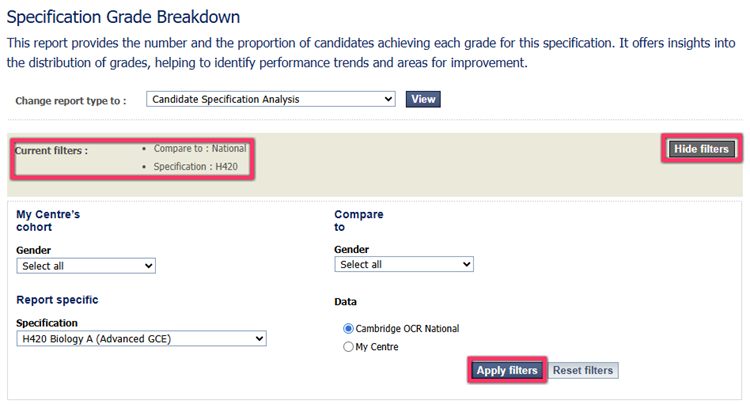This screenshot has height=404, width=750.
Task: Open the Specification H420 Biology dropdown
Action: click(142, 339)
